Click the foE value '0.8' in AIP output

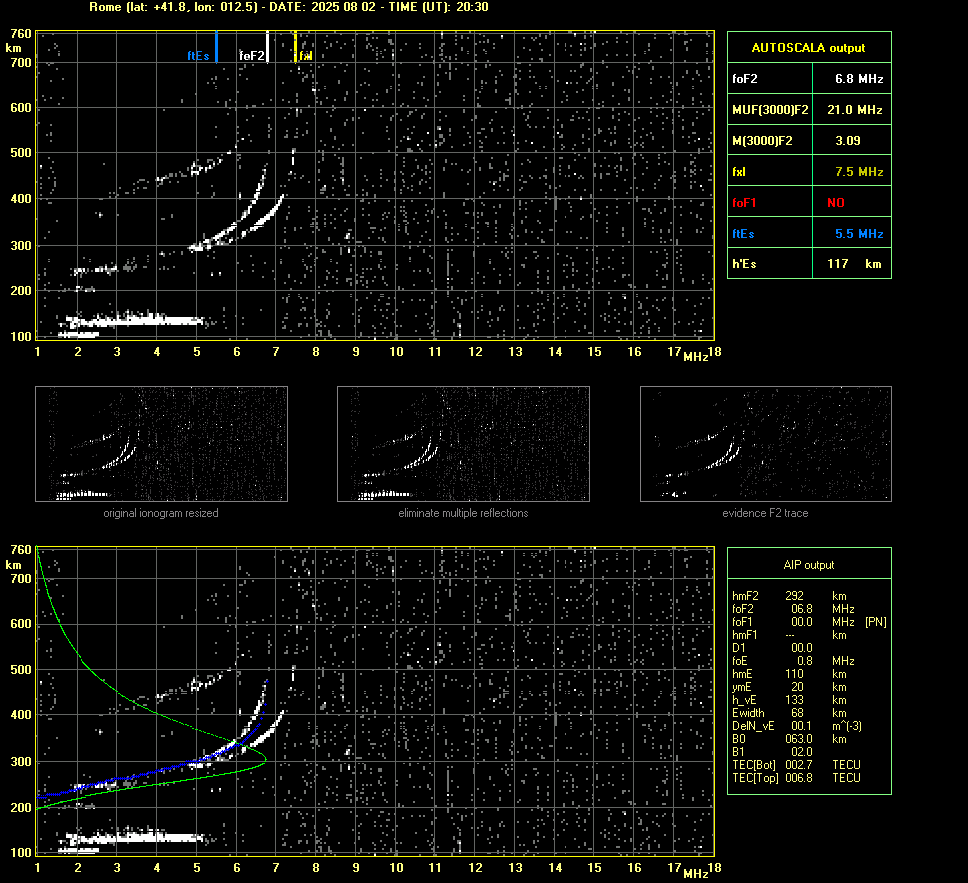[805, 661]
